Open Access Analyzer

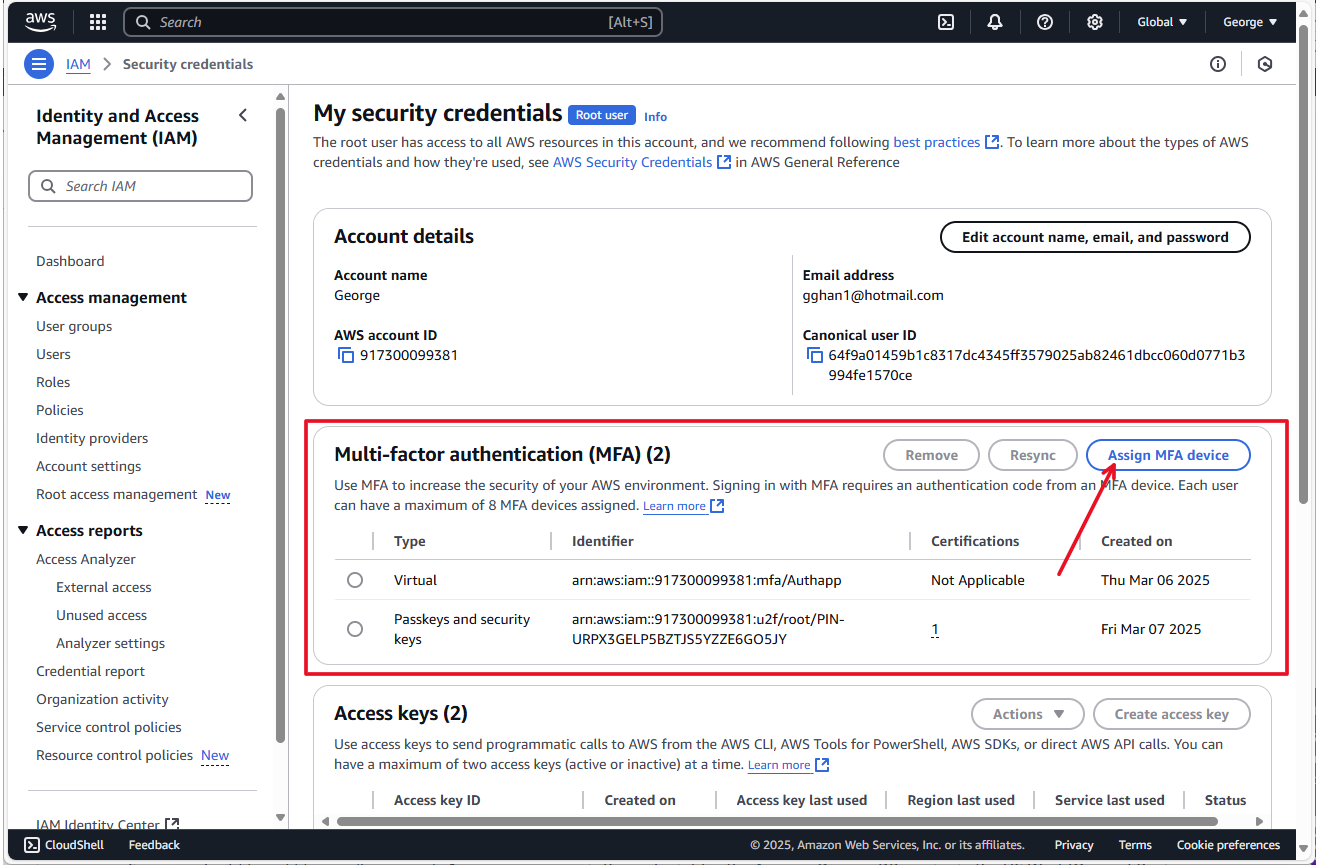86,559
